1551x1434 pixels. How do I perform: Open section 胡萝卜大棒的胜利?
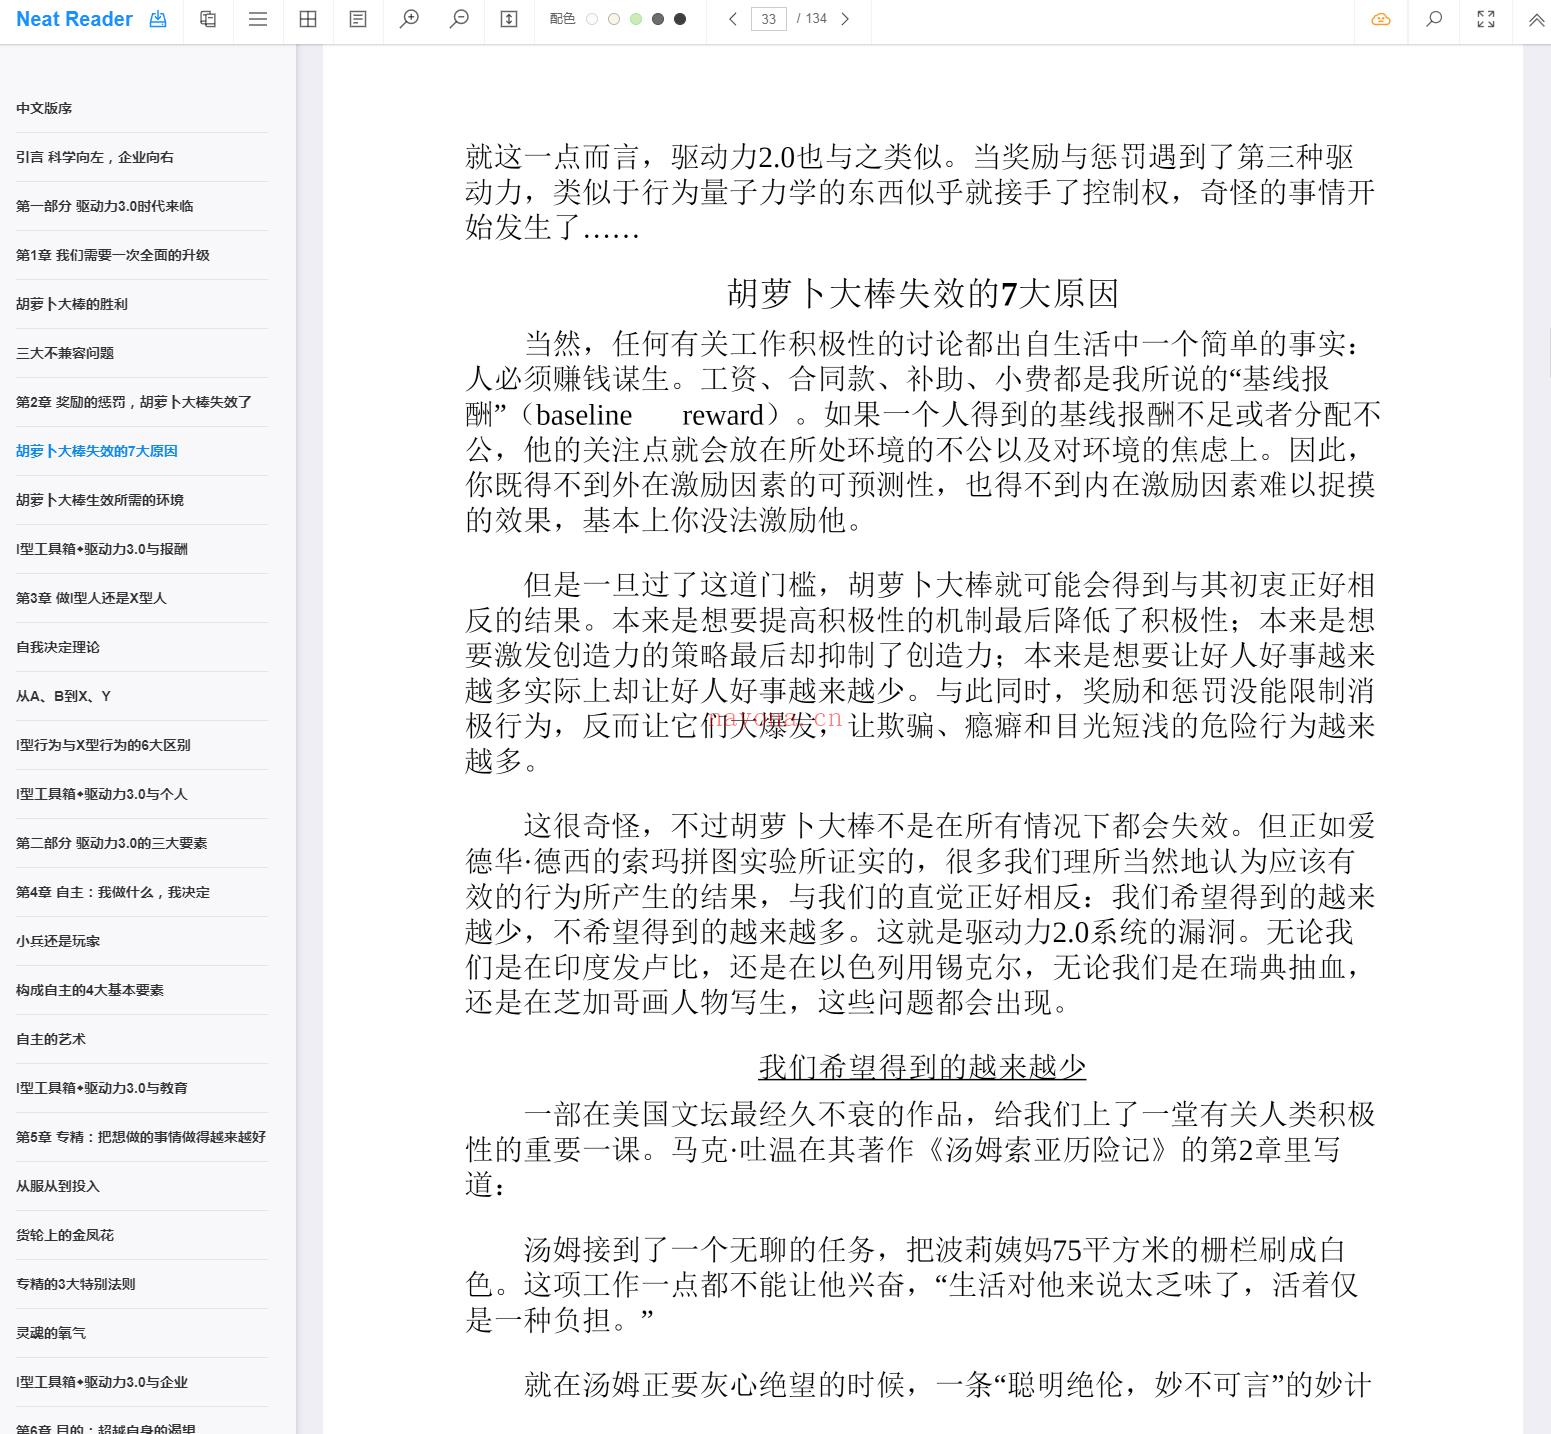72,304
